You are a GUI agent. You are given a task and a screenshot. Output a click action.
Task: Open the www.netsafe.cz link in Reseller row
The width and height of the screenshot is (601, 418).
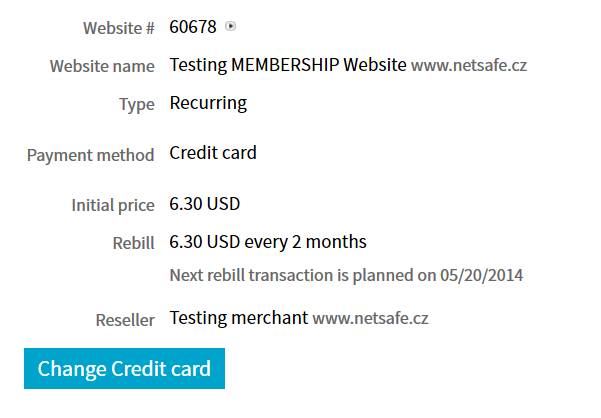click(370, 318)
